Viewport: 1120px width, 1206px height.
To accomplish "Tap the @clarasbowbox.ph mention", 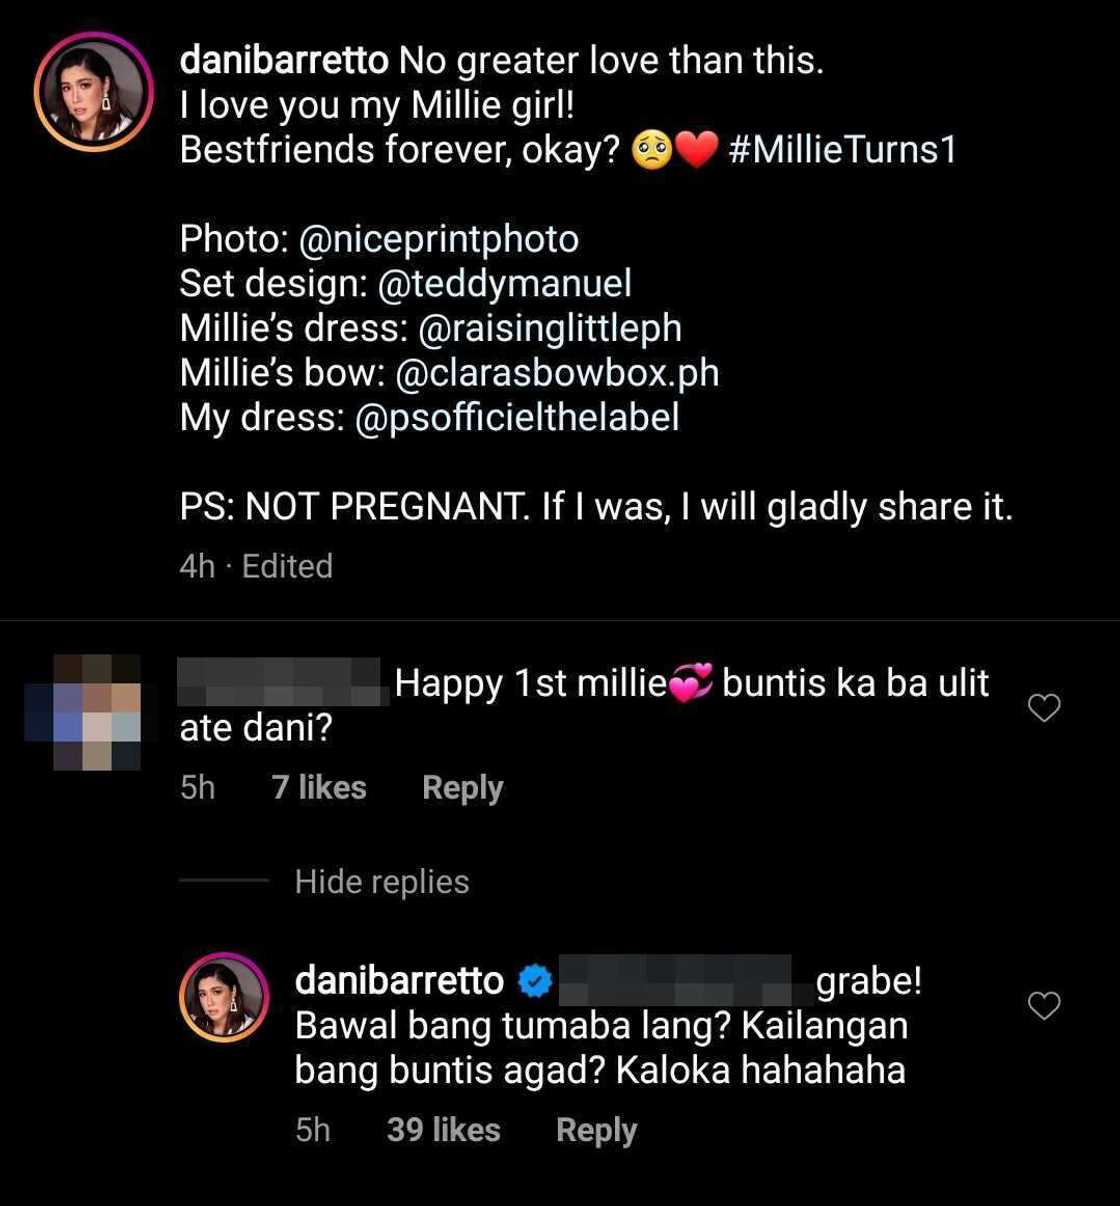I will [x=557, y=373].
